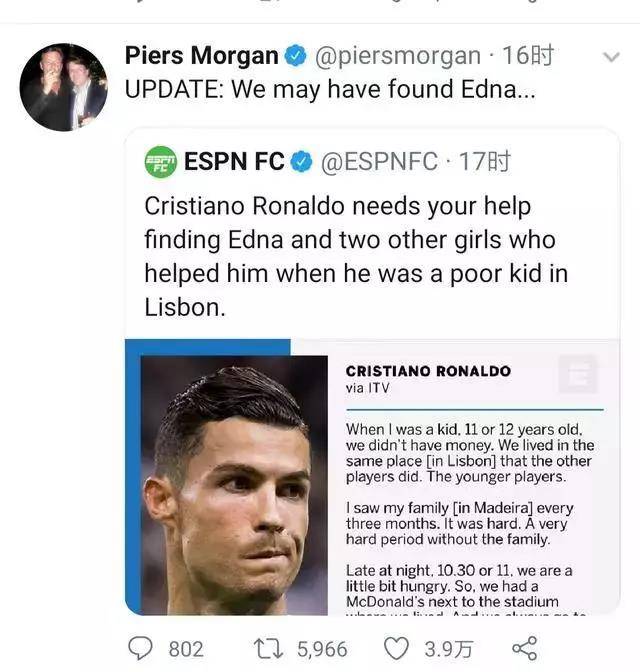The image size is (640, 672).
Task: Like the tweet with heart icon
Action: point(398,648)
